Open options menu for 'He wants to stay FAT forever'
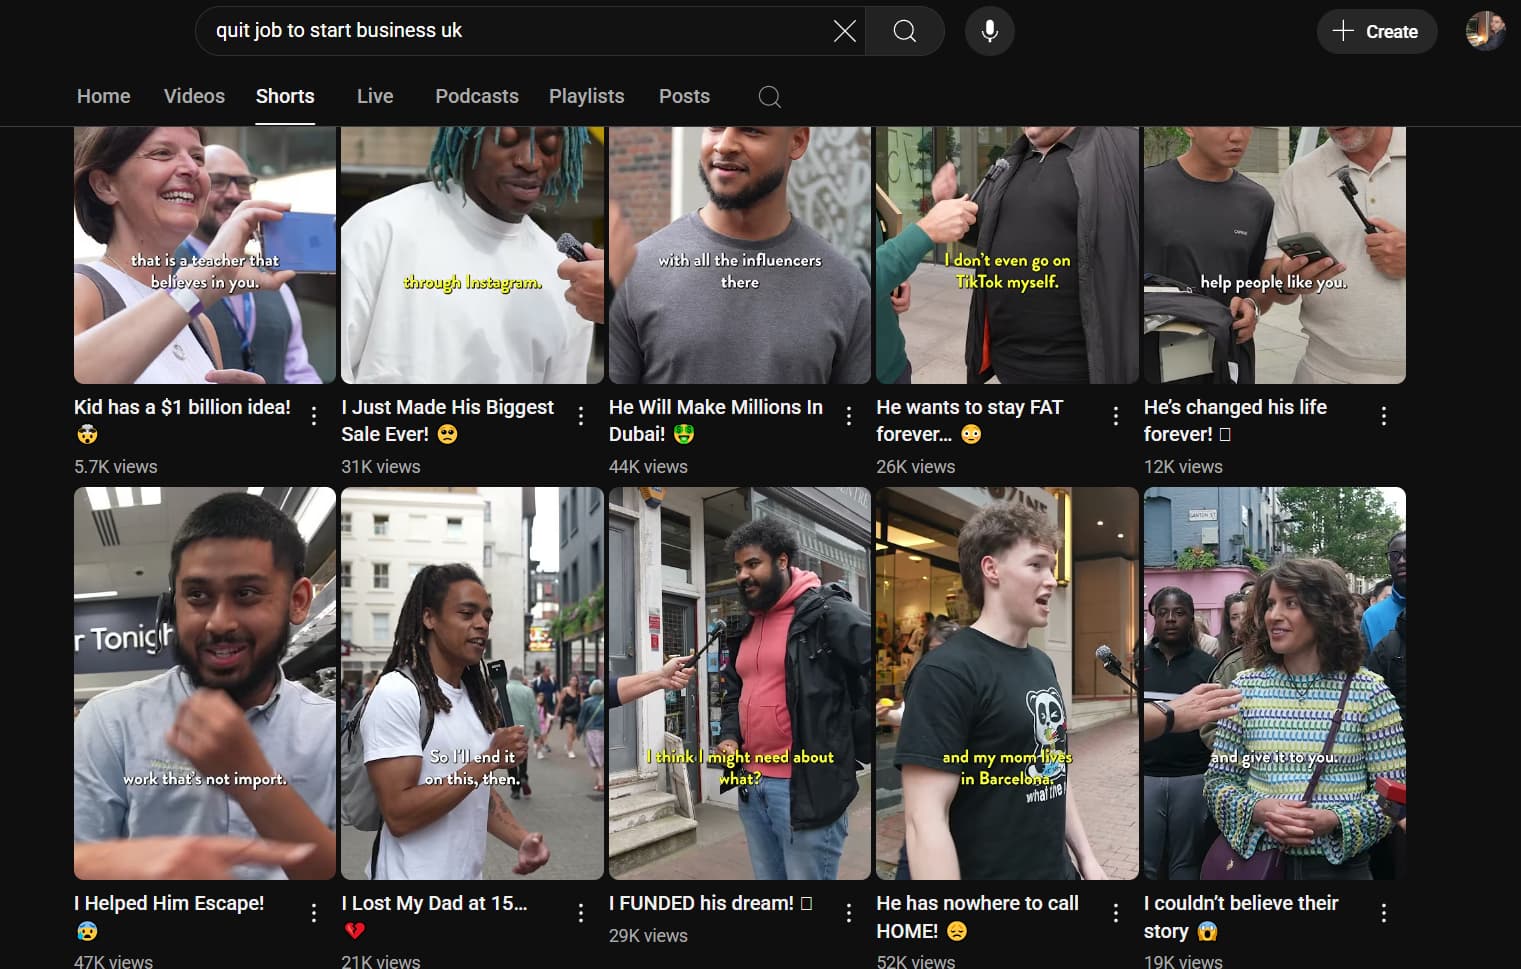1521x969 pixels. (1116, 416)
